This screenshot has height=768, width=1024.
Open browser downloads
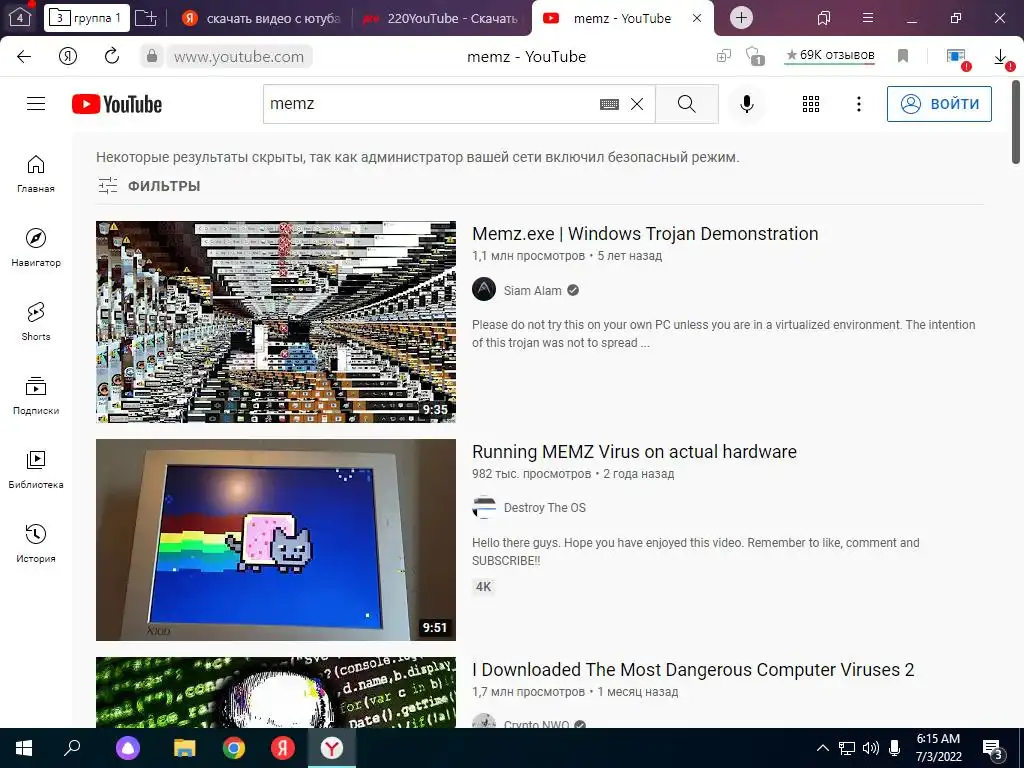(x=1000, y=57)
